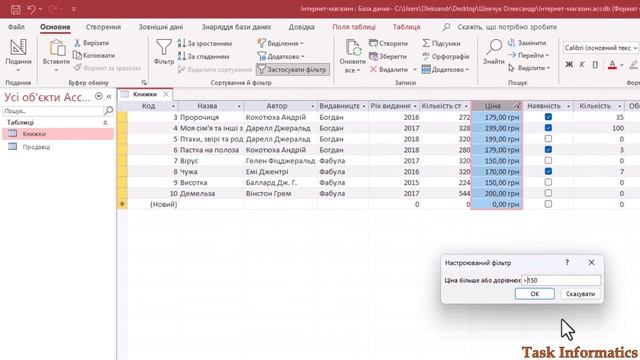Sort descending with За спаданням

point(203,56)
